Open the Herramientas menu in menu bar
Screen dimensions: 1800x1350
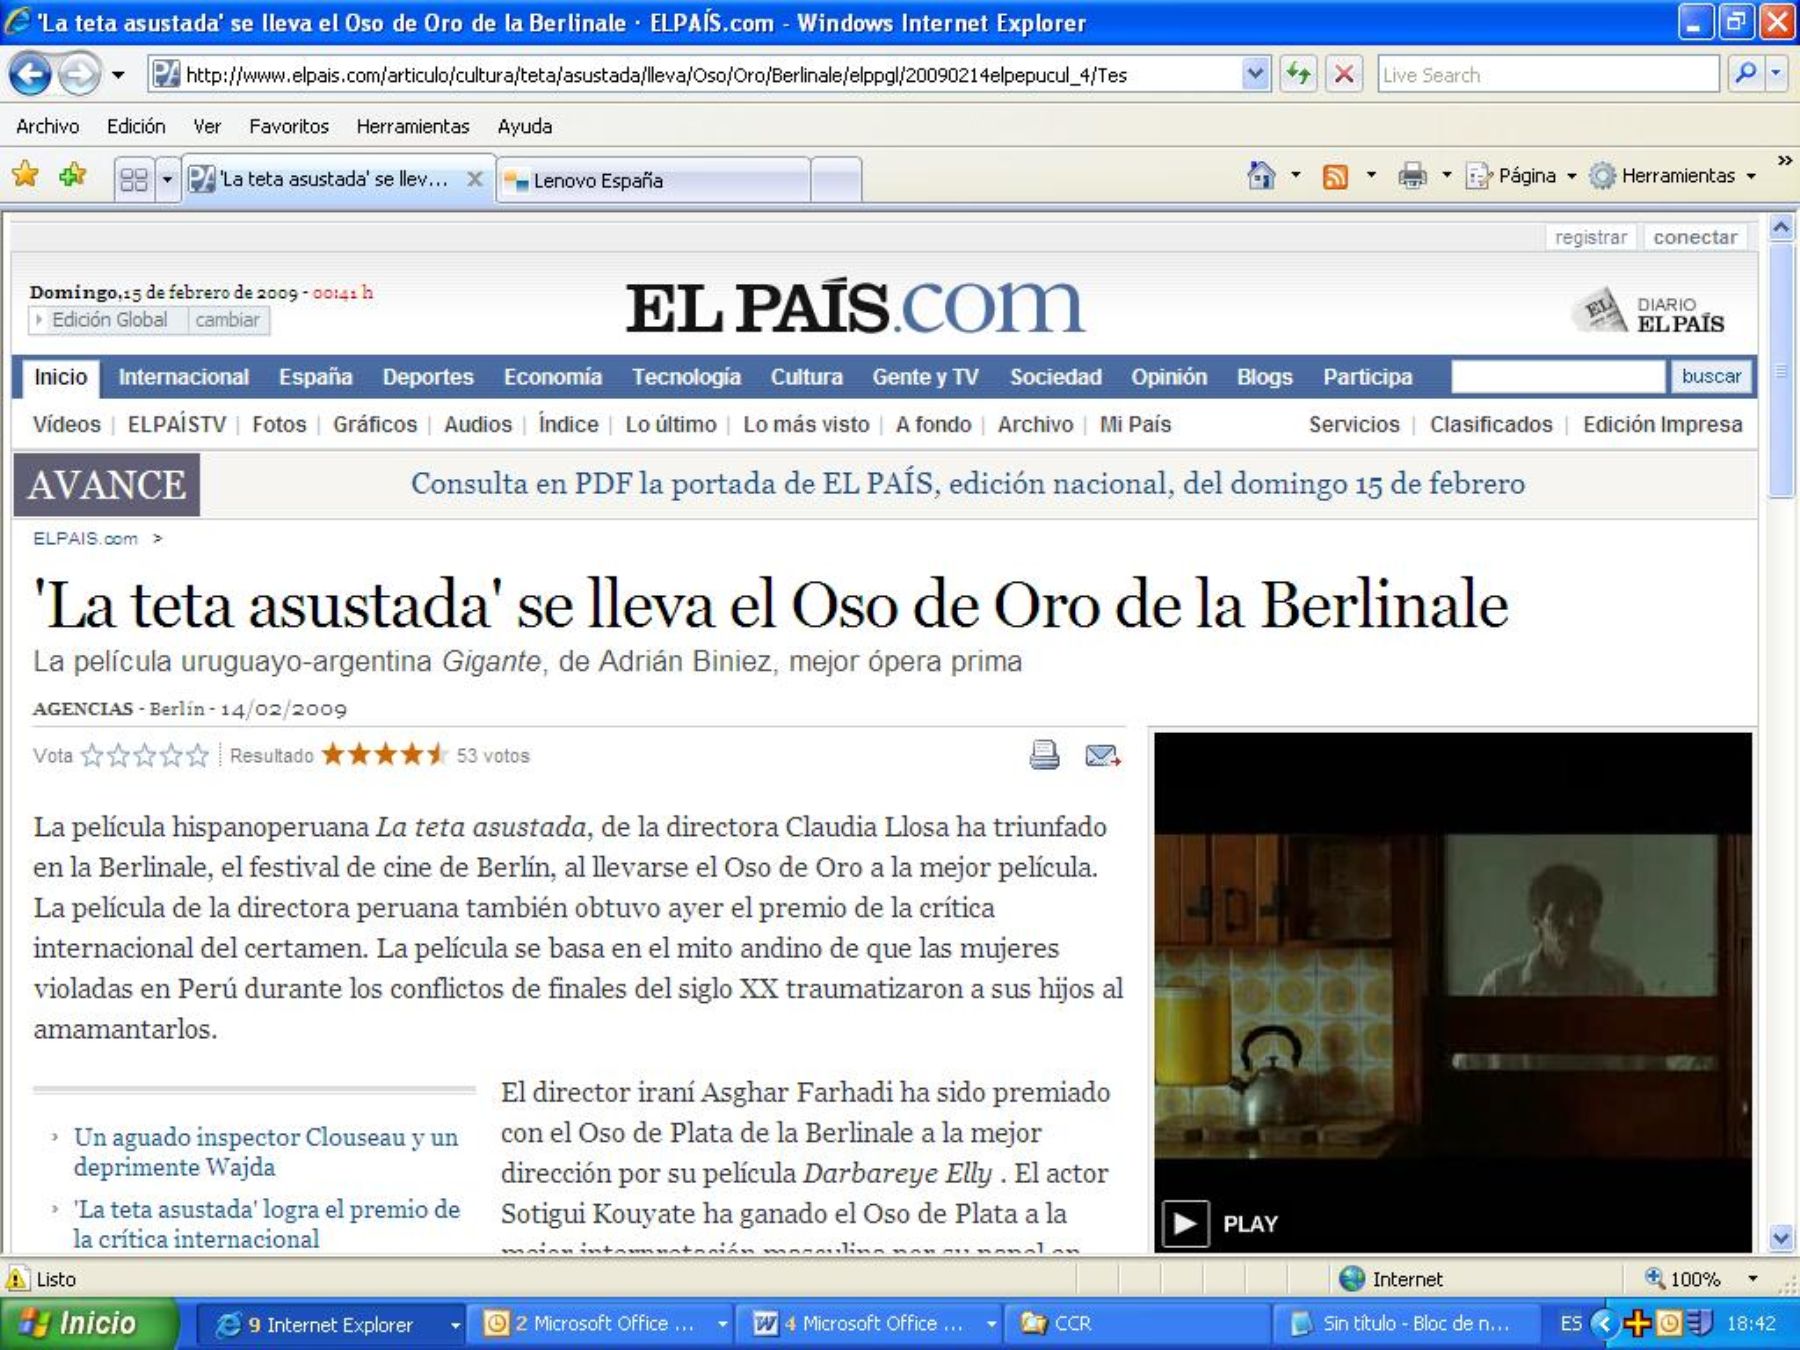[x=413, y=126]
